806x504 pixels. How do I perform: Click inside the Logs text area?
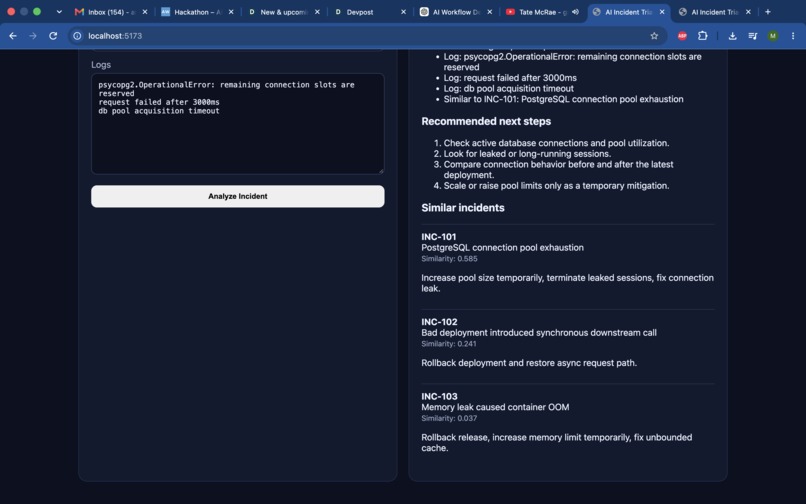point(237,123)
